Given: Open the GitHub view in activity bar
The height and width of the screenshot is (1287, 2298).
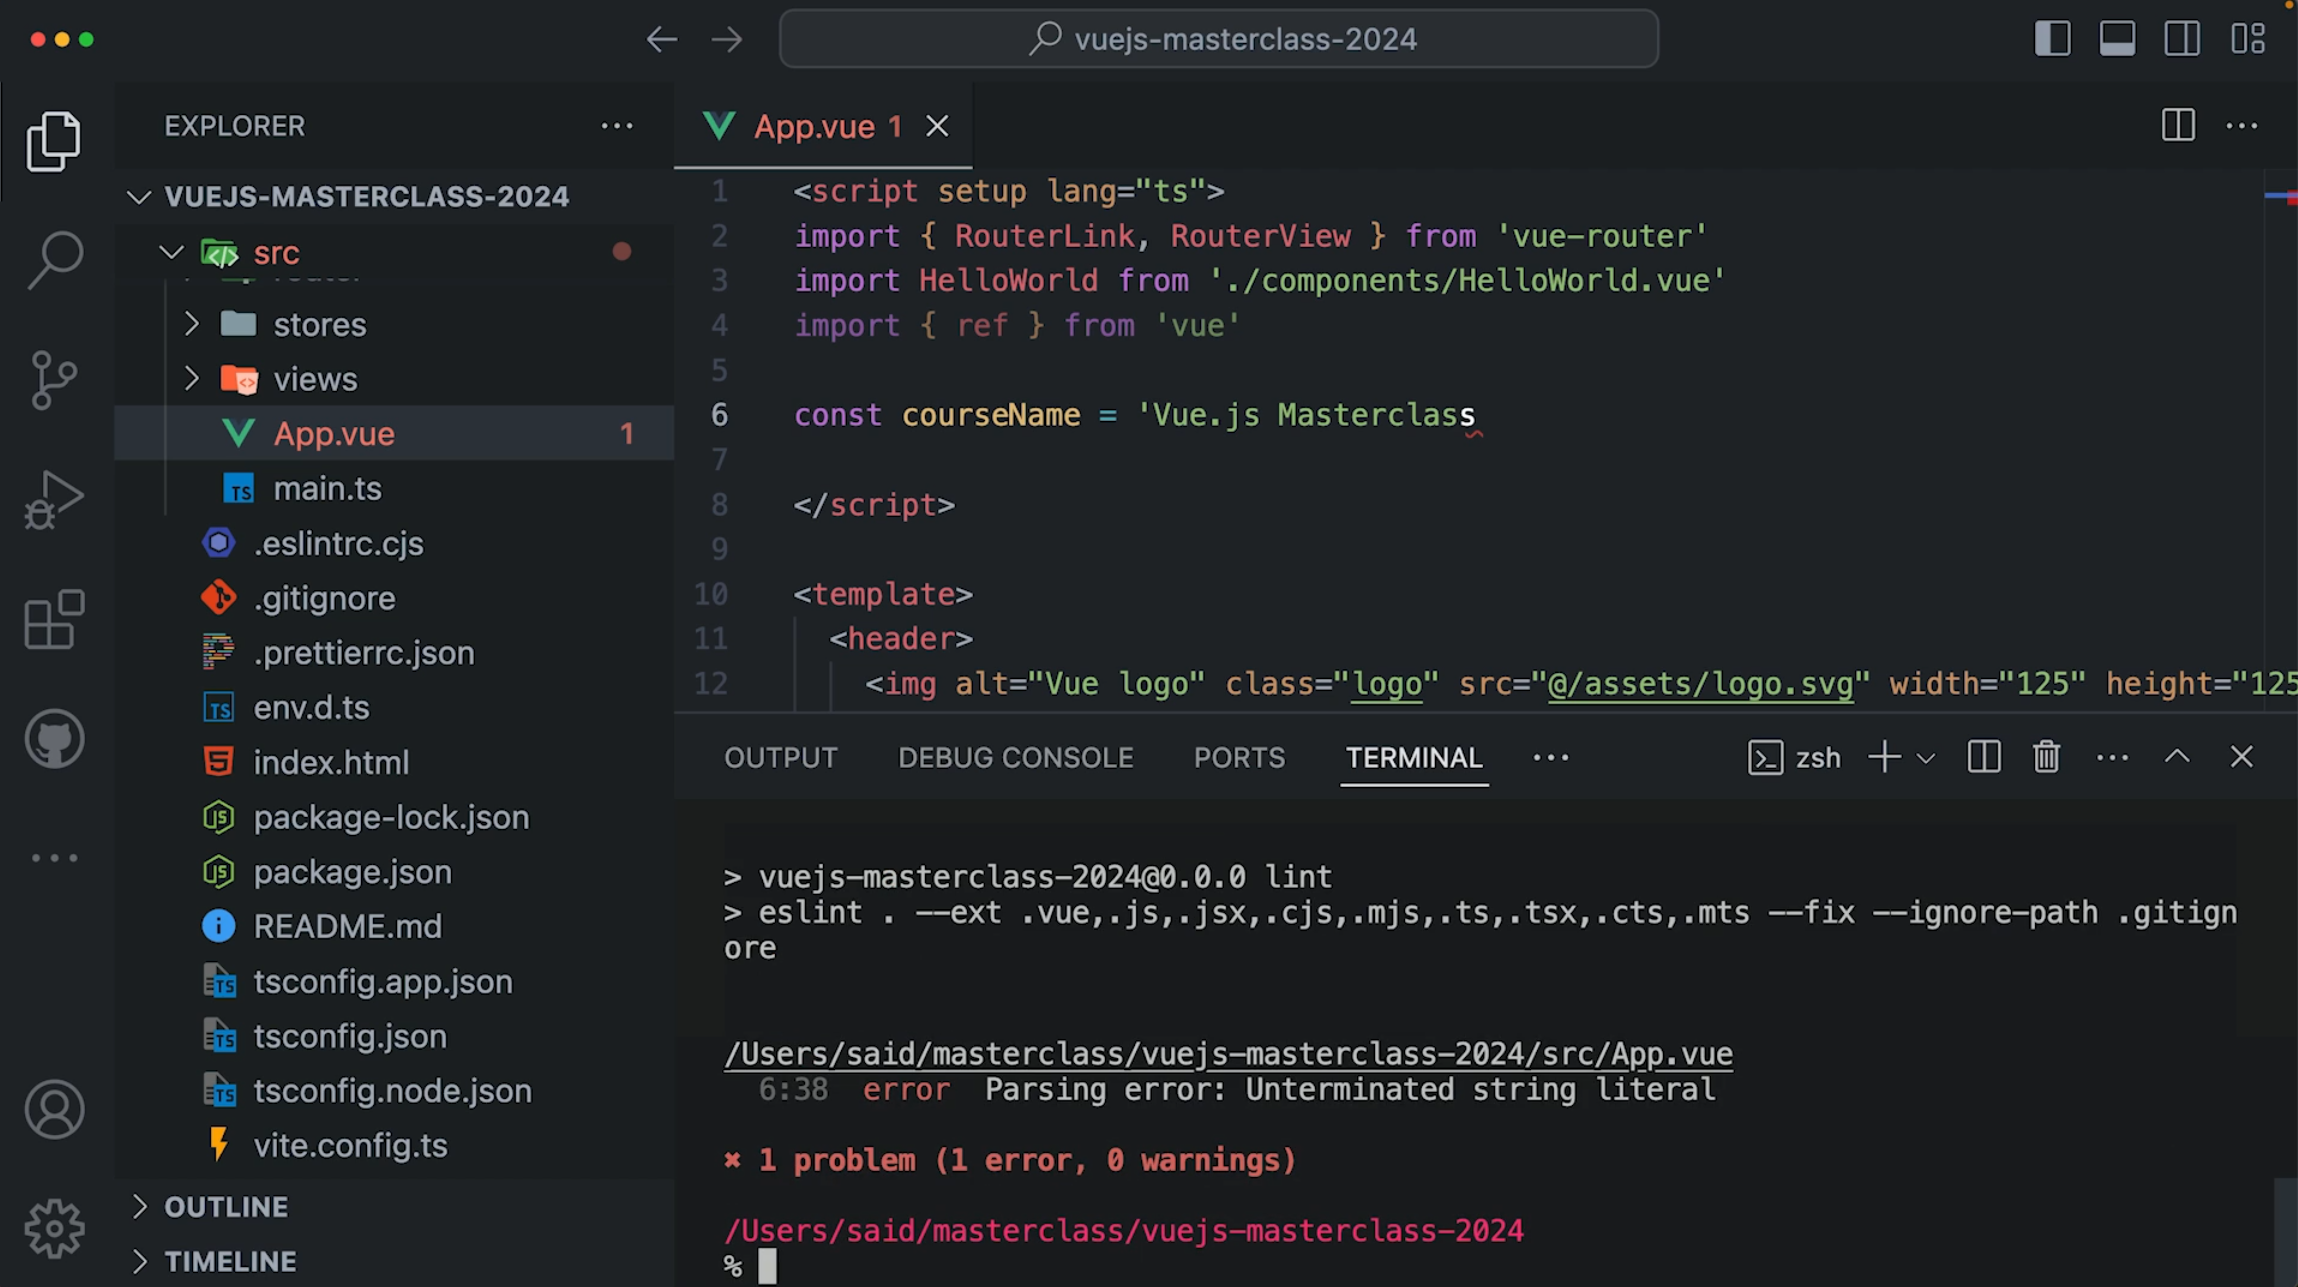Looking at the screenshot, I should [54, 739].
